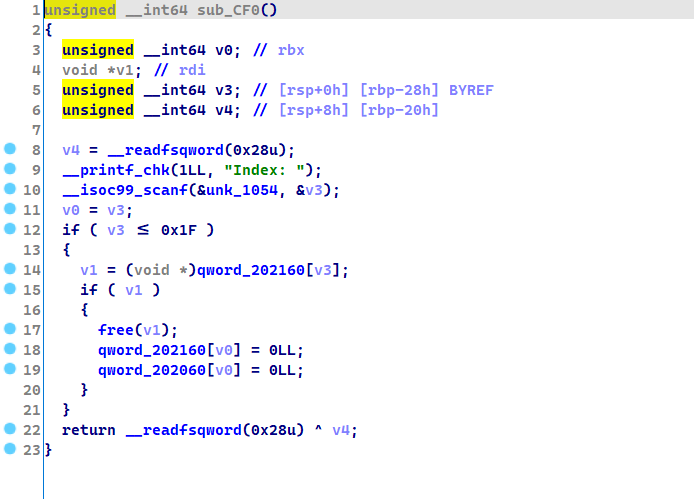This screenshot has width=694, height=499.
Task: Click 0x28u argument on line 8
Action: (255, 150)
